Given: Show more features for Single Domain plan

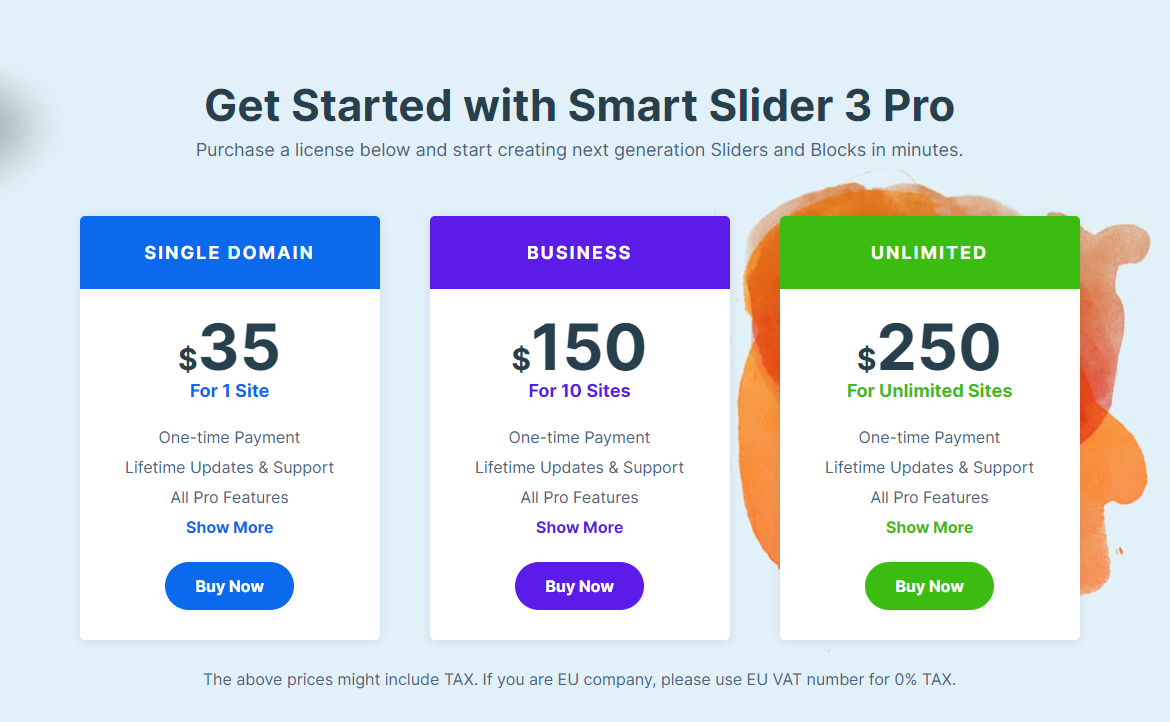Looking at the screenshot, I should tap(229, 527).
